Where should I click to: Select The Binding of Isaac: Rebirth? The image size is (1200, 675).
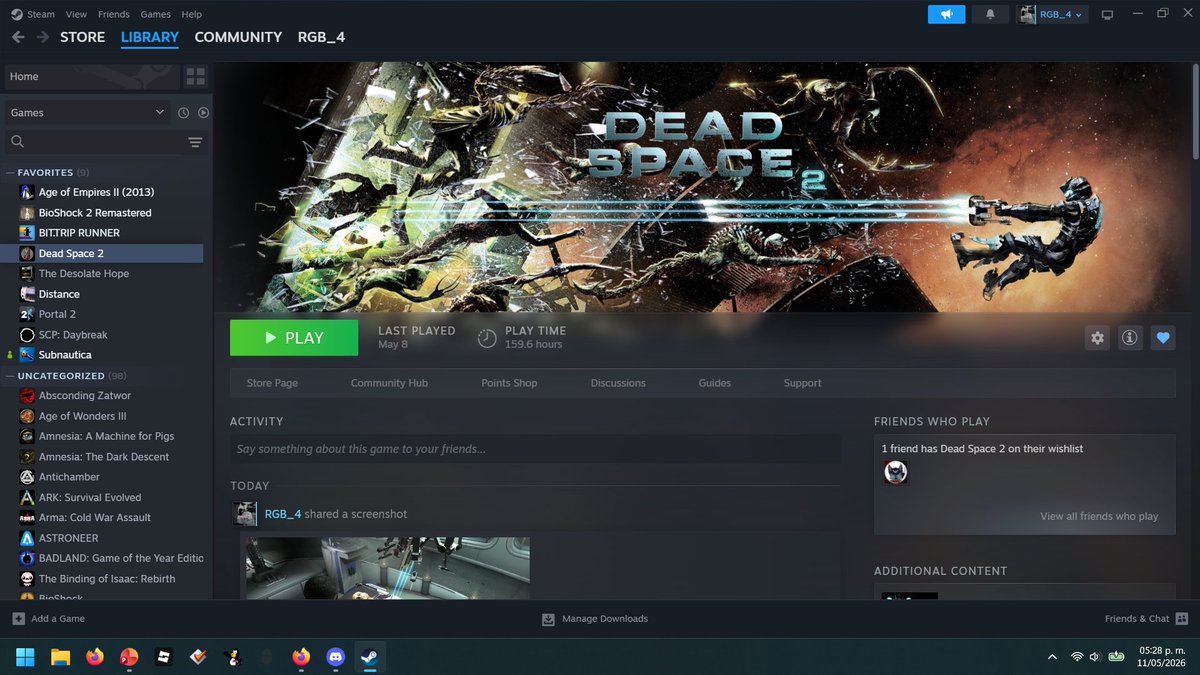pyautogui.click(x=107, y=579)
